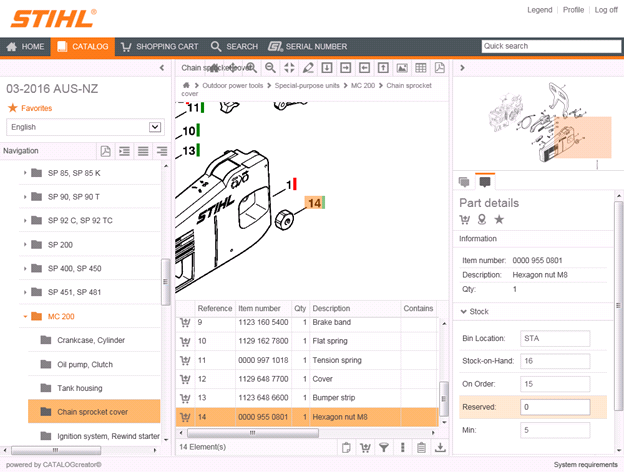Open the filter funnel below parts table

(384, 448)
